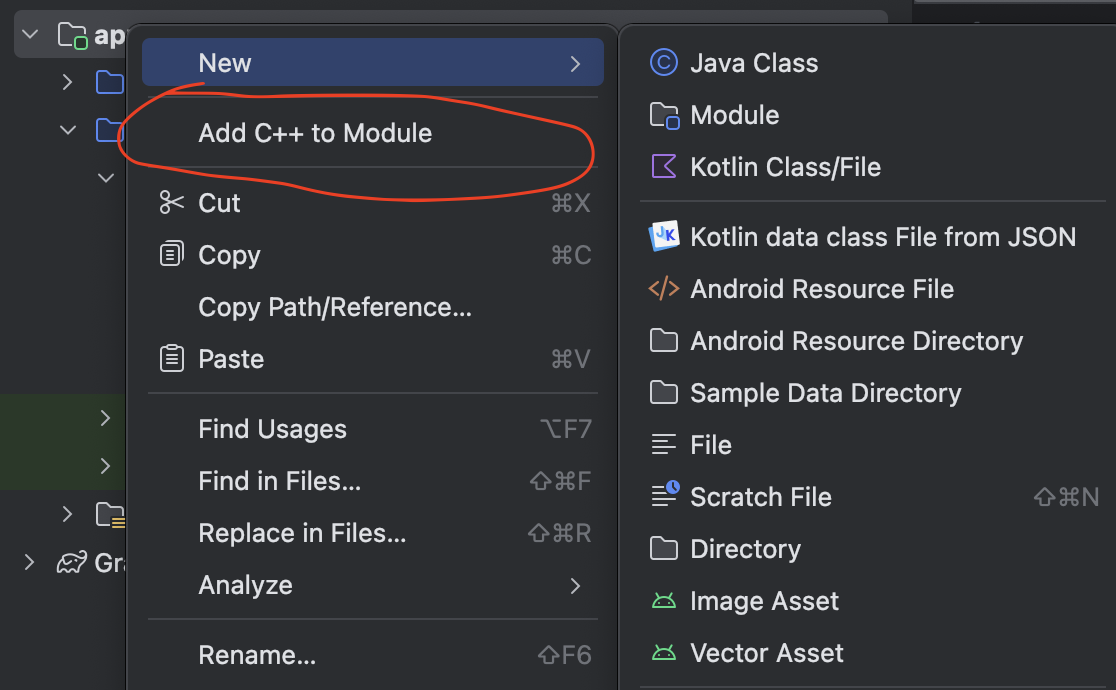Click the Android Resource File icon
Screen dimensions: 1116x690
664,289
